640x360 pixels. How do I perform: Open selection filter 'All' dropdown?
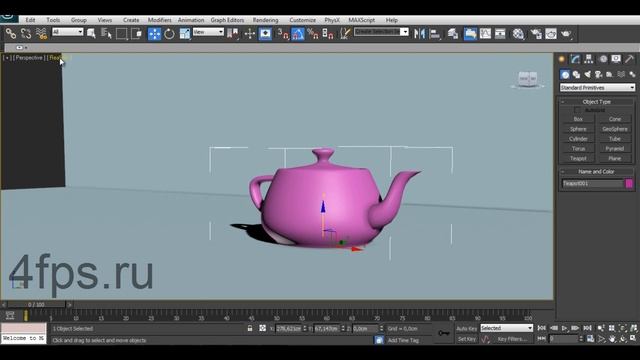(x=68, y=32)
